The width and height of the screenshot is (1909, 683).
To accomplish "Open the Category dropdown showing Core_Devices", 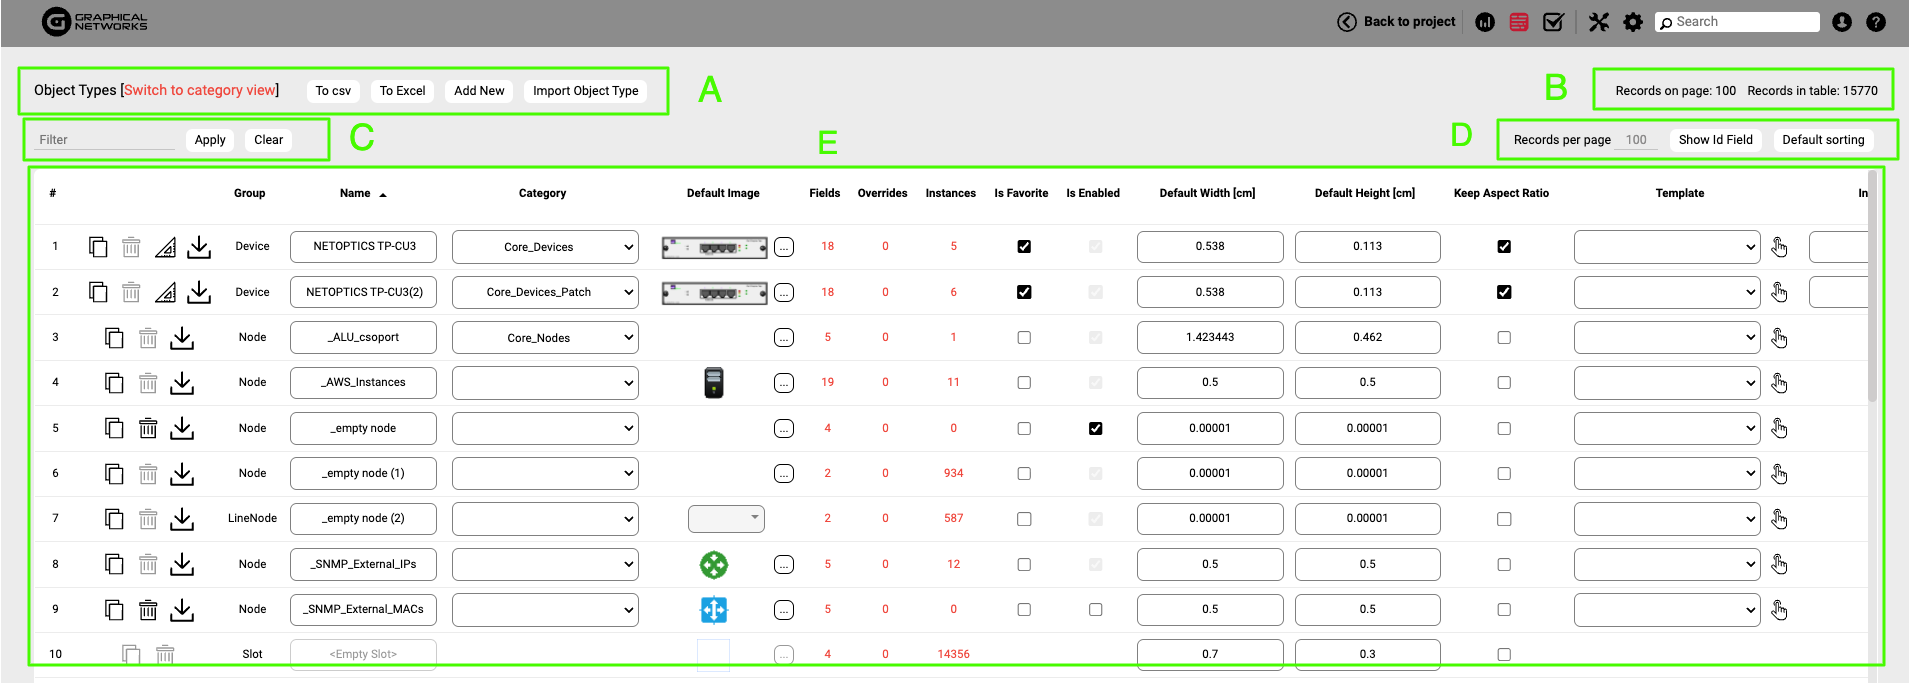I will click(545, 247).
